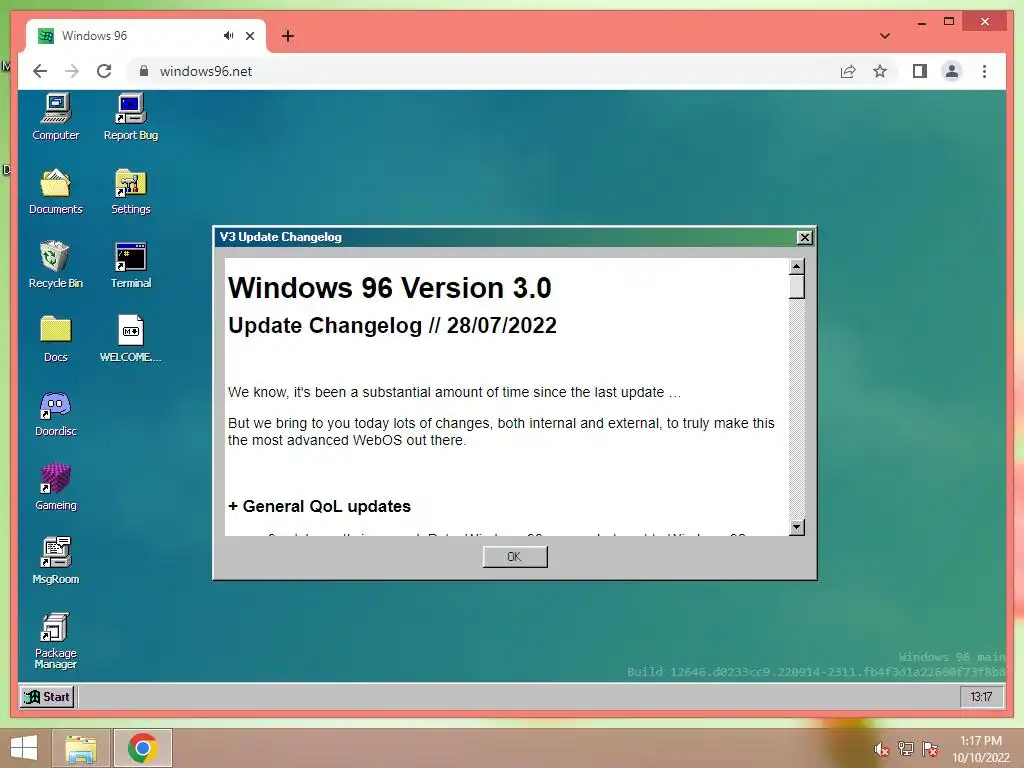
Task: Open the Chrome profile avatar
Action: click(x=952, y=71)
